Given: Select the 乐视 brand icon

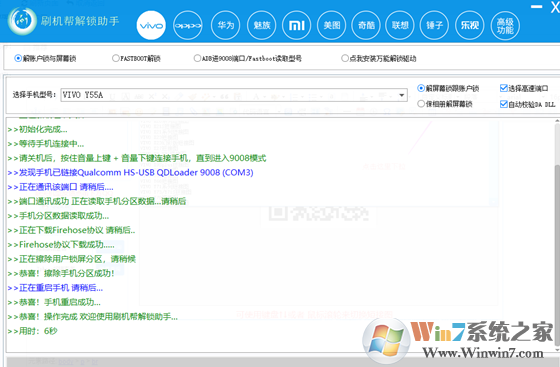Looking at the screenshot, I should 470,25.
